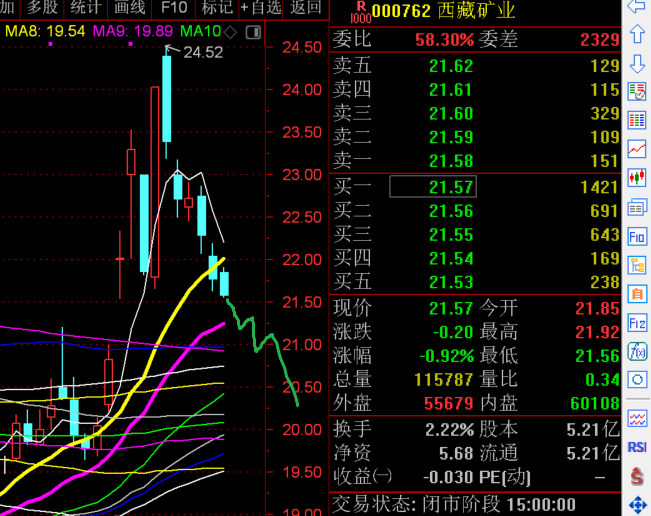Open the stacked windows icon
This screenshot has width=651, height=516.
coord(637,207)
